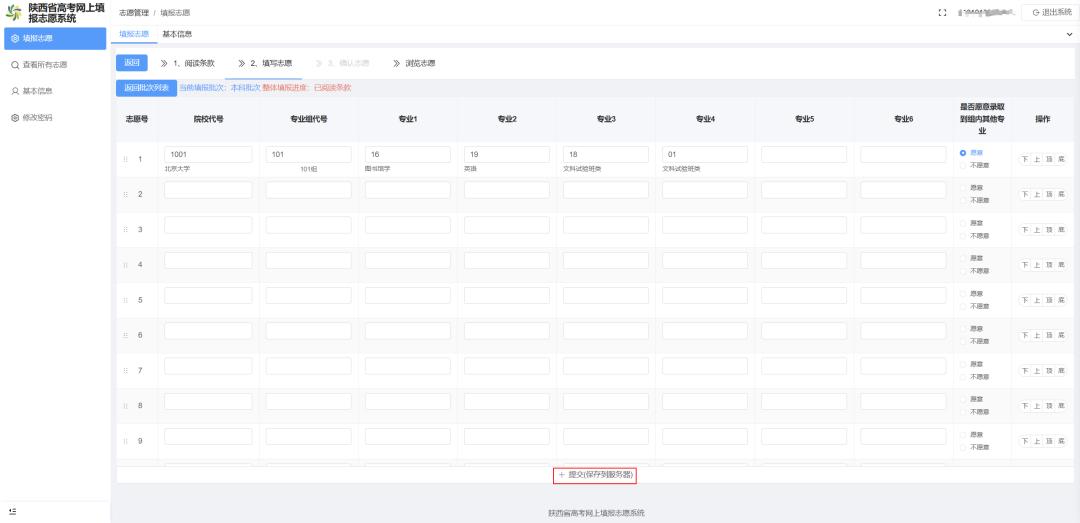The image size is (1080, 523).
Task: Click the 下 (move down) icon in row 1
Action: tap(1024, 159)
